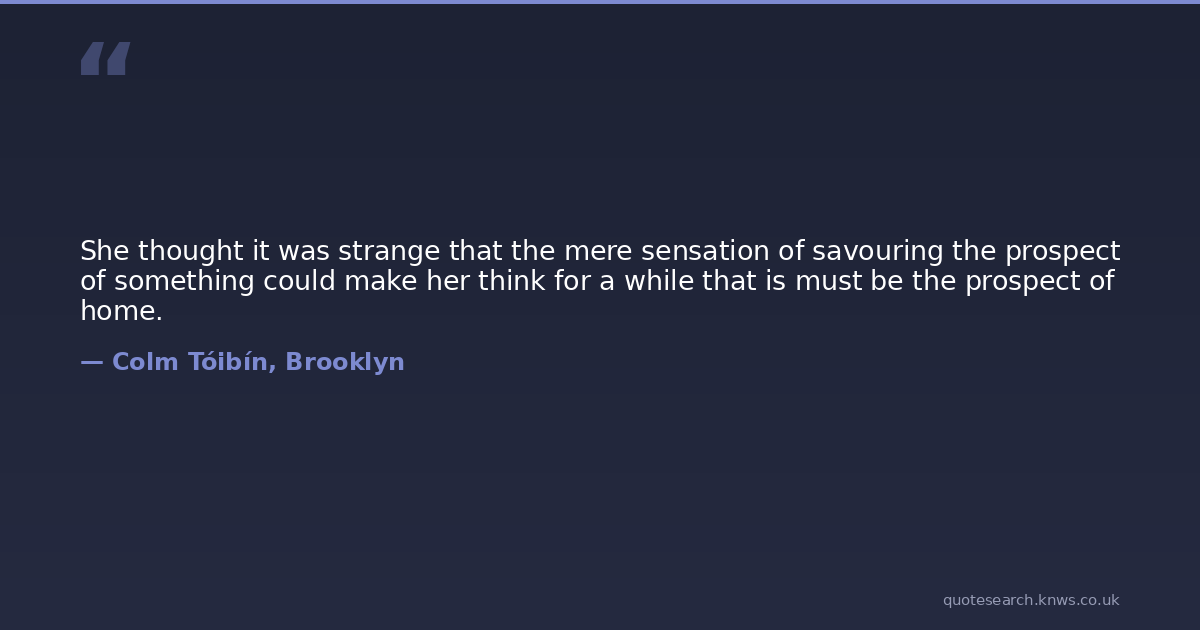Click the purple accent bar at top
Screen dimensions: 1200x630
[600, 2]
